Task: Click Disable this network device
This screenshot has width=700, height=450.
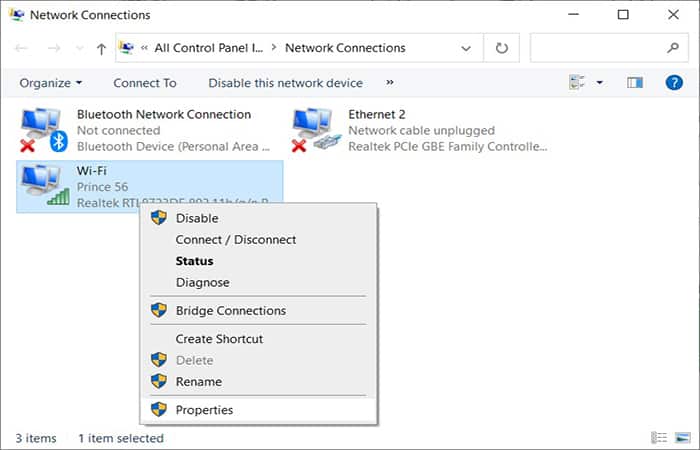Action: (x=285, y=83)
